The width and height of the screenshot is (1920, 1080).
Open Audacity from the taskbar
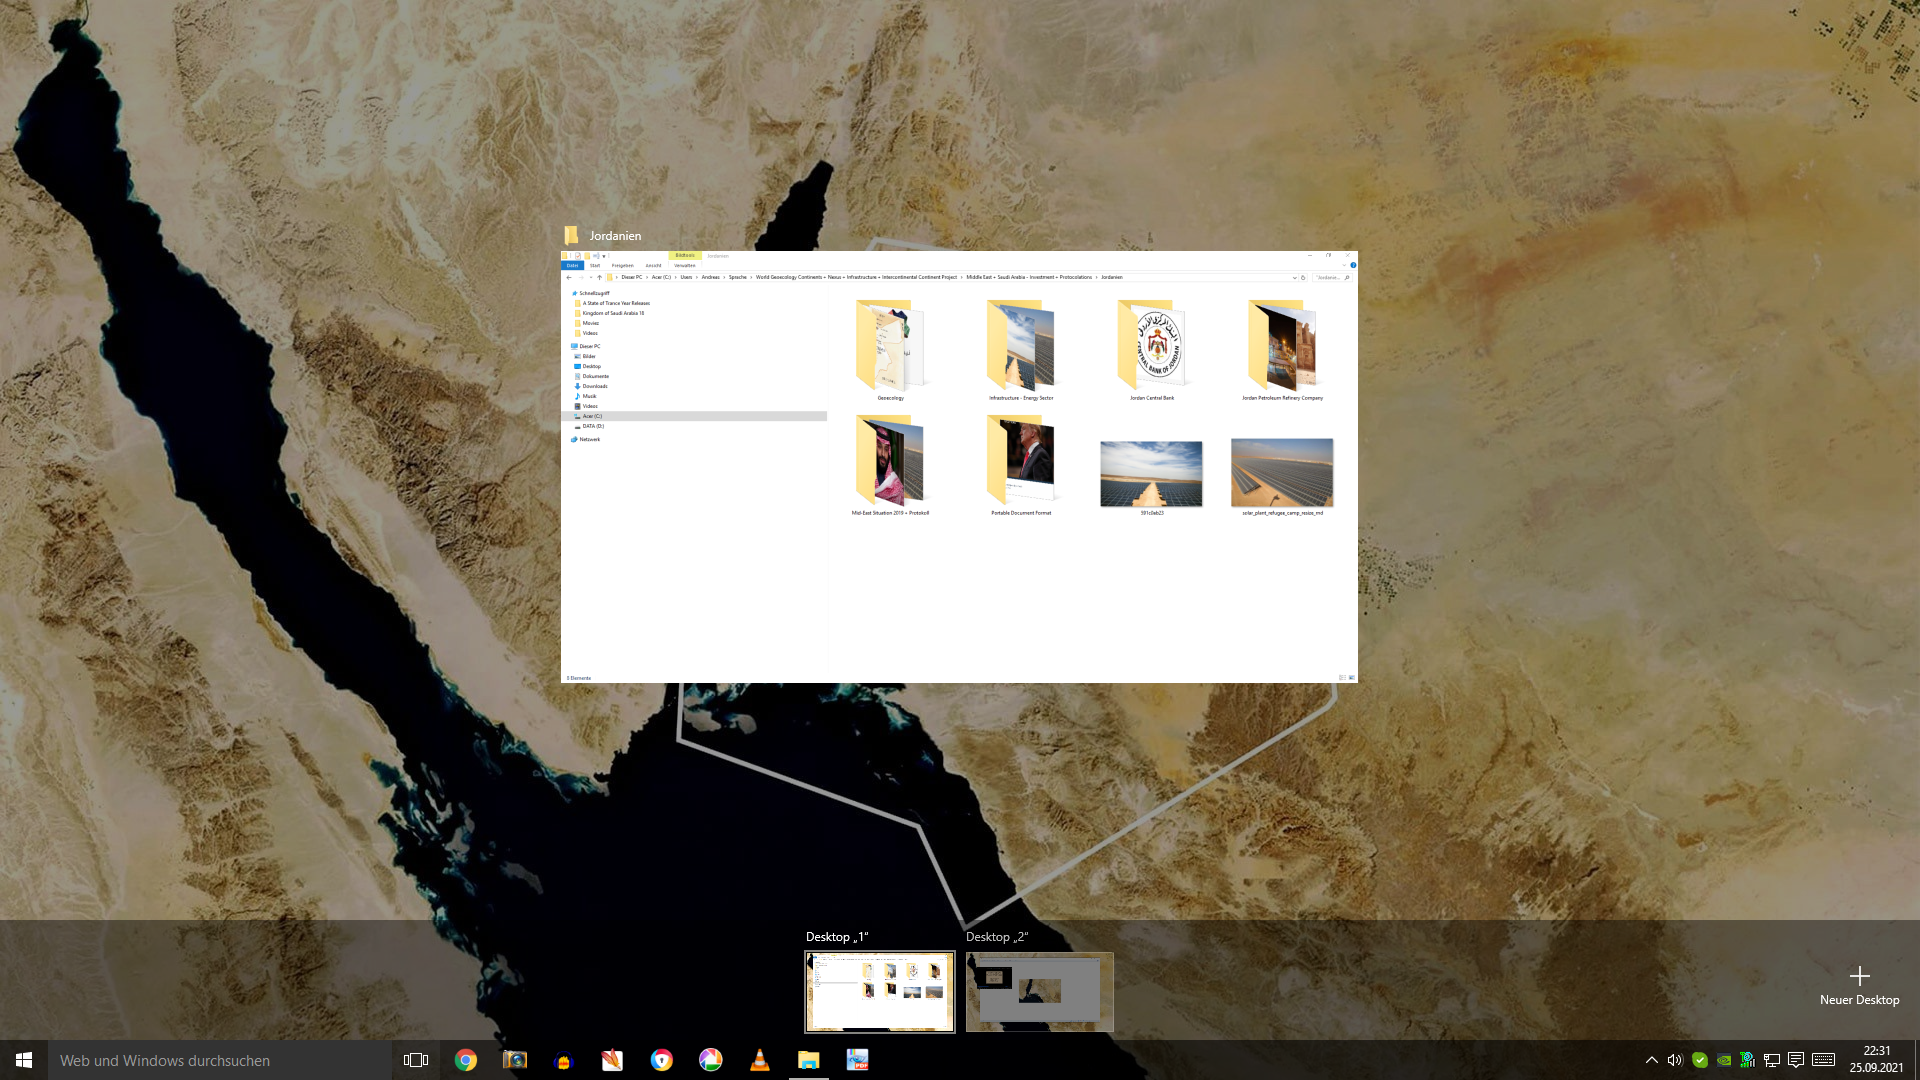(563, 1060)
